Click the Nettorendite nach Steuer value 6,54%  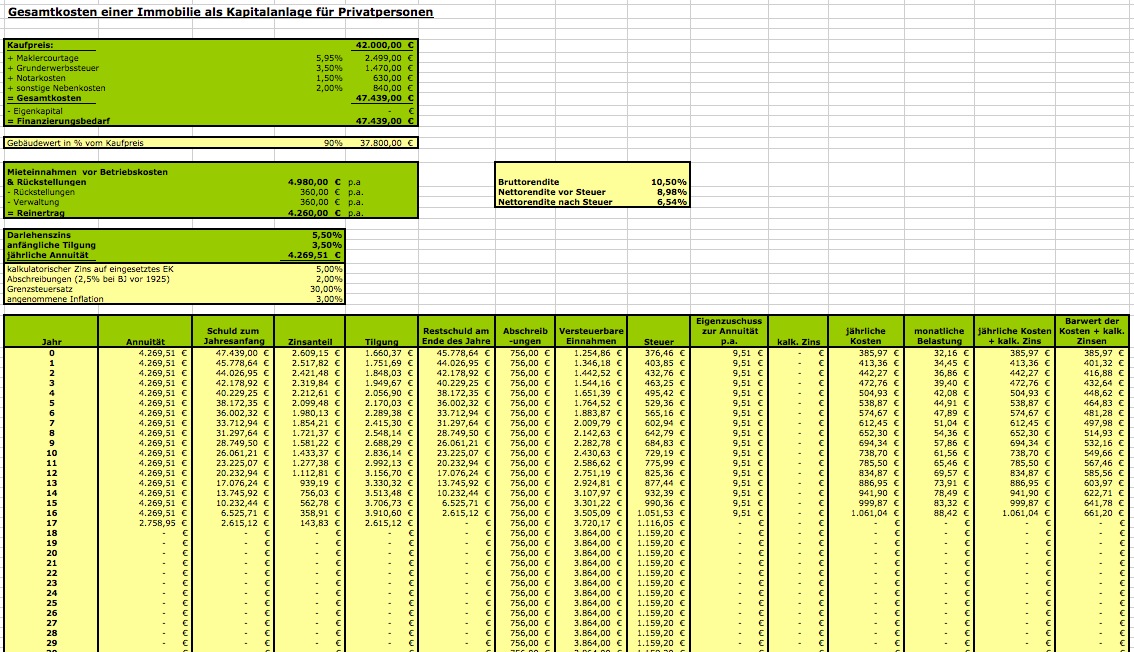672,202
